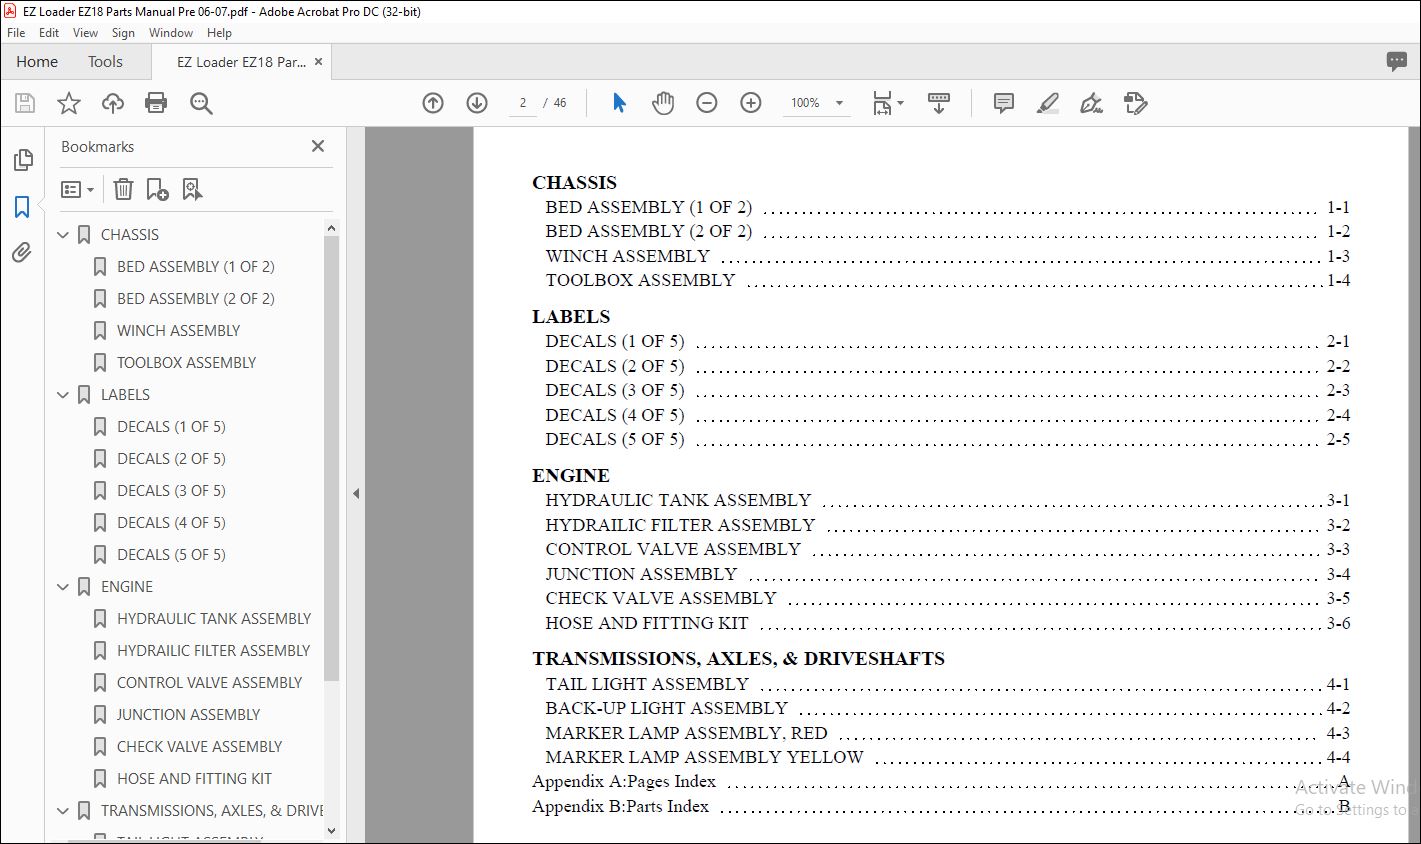This screenshot has width=1421, height=844.
Task: Activate the Selection arrow tool
Action: [x=619, y=103]
